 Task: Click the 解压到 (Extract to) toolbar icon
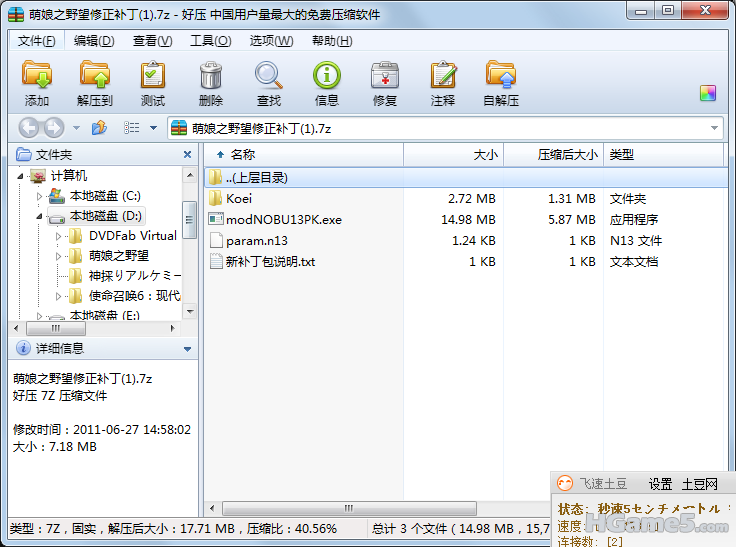[x=94, y=75]
